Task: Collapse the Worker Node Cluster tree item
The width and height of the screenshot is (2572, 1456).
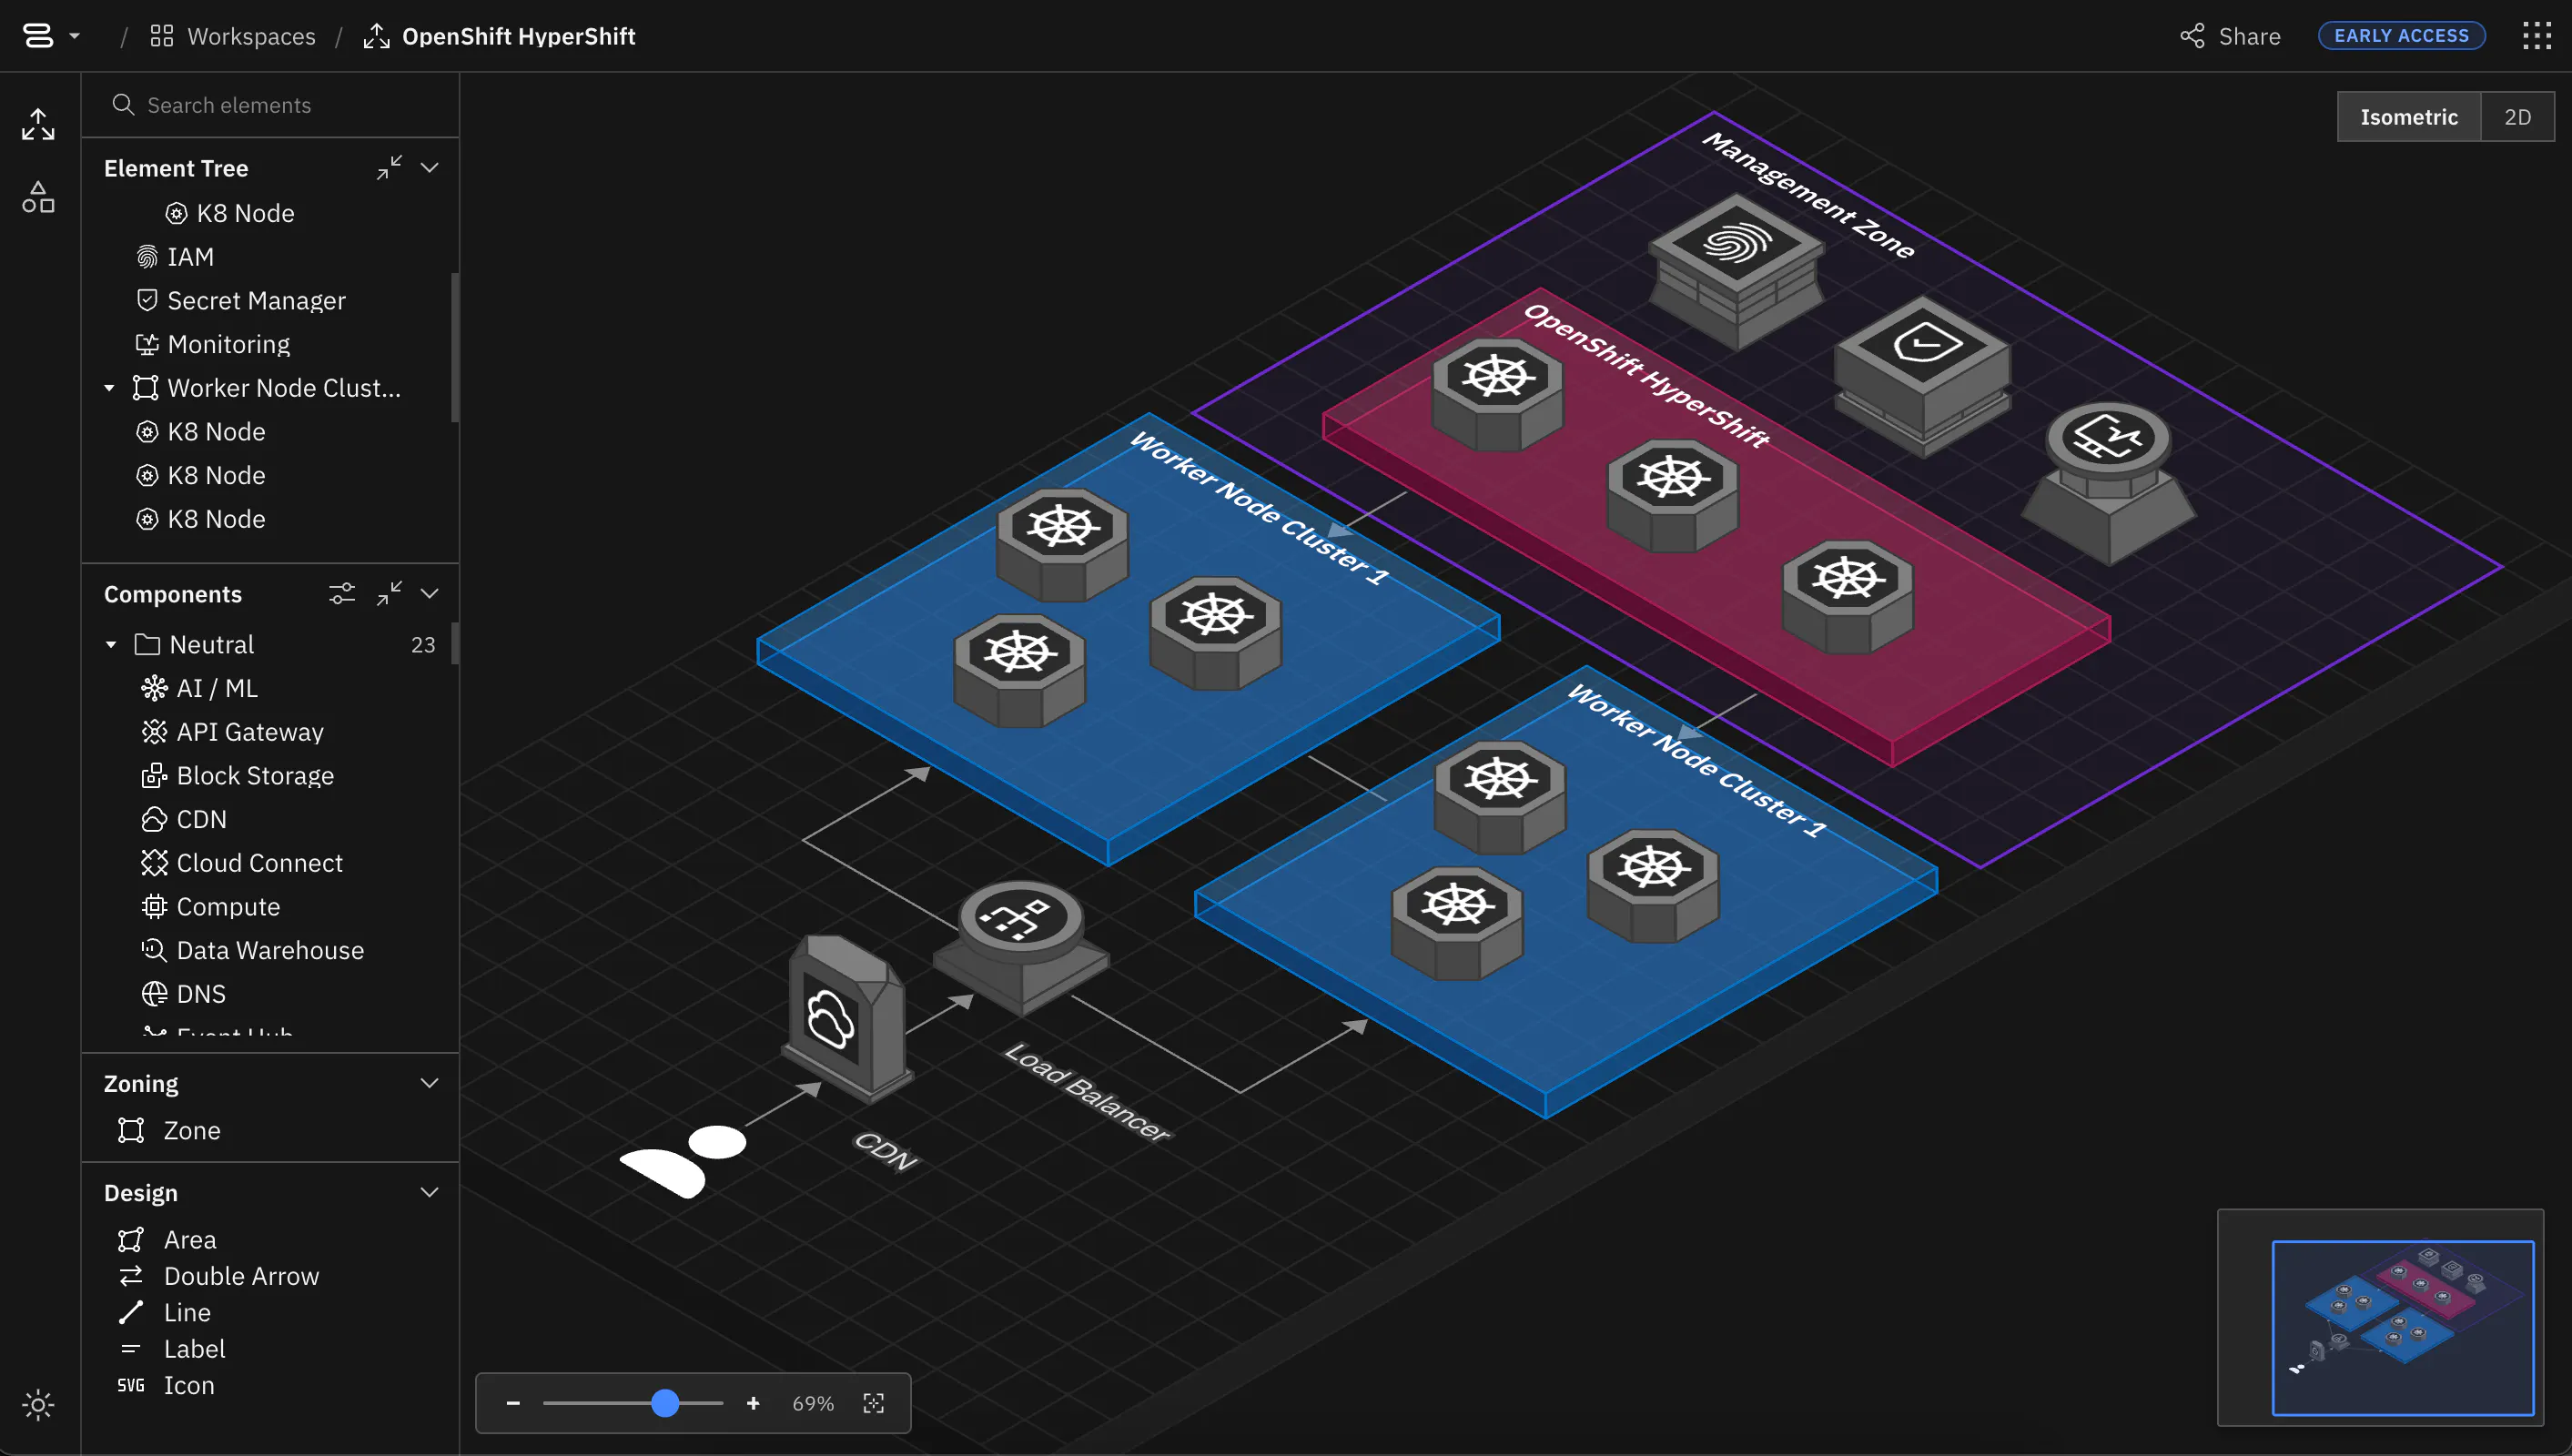Action: [x=110, y=388]
